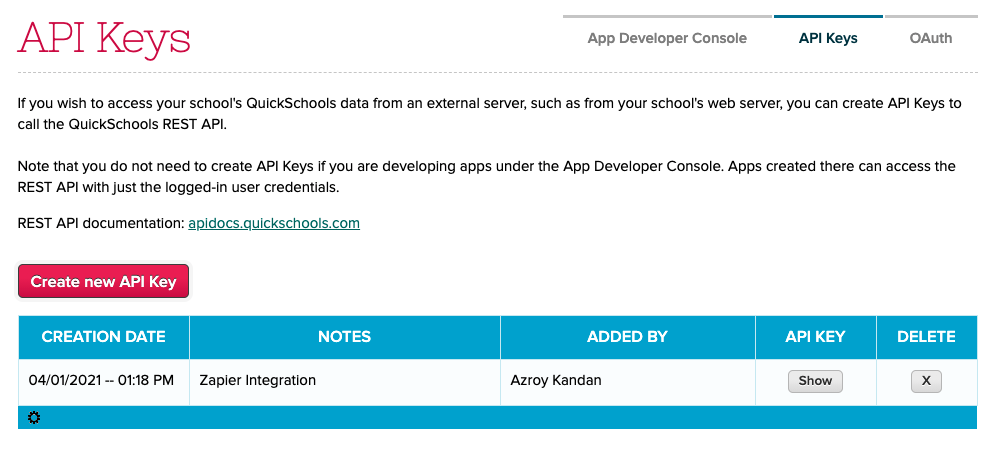Click the ADDED BY column header
The width and height of the screenshot is (999, 470).
pyautogui.click(x=628, y=337)
